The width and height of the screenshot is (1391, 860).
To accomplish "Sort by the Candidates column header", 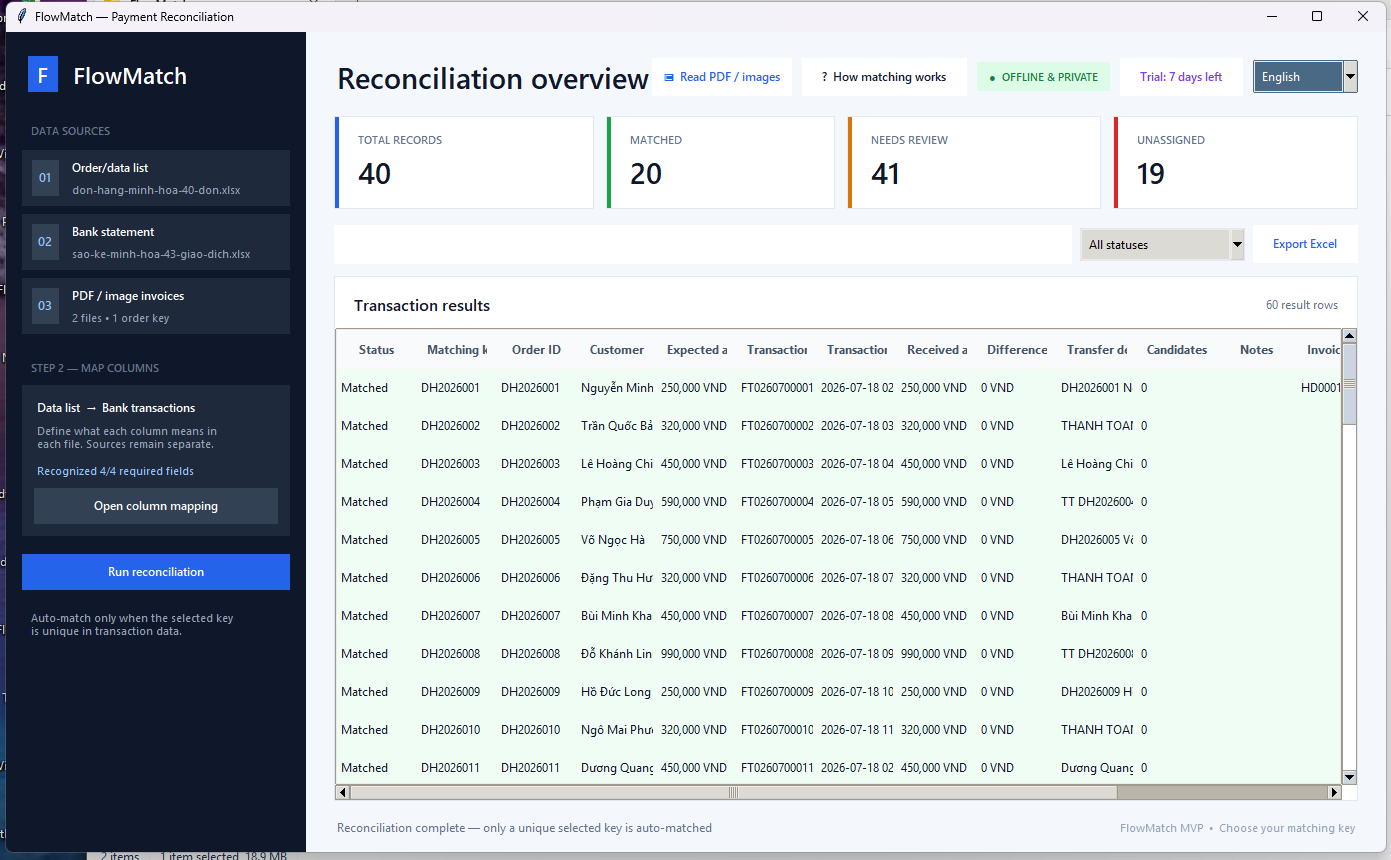I will pyautogui.click(x=1177, y=350).
